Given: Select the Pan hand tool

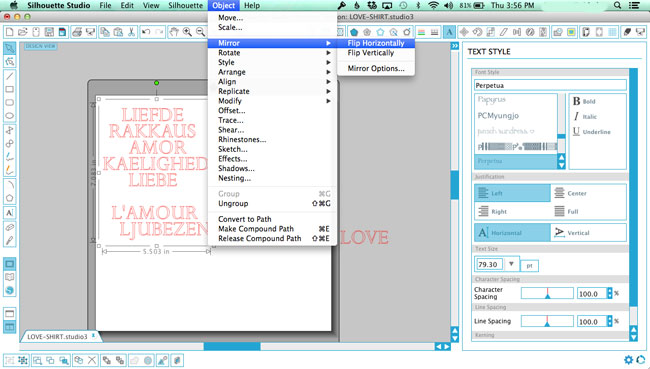Looking at the screenshot, I should [174, 32].
